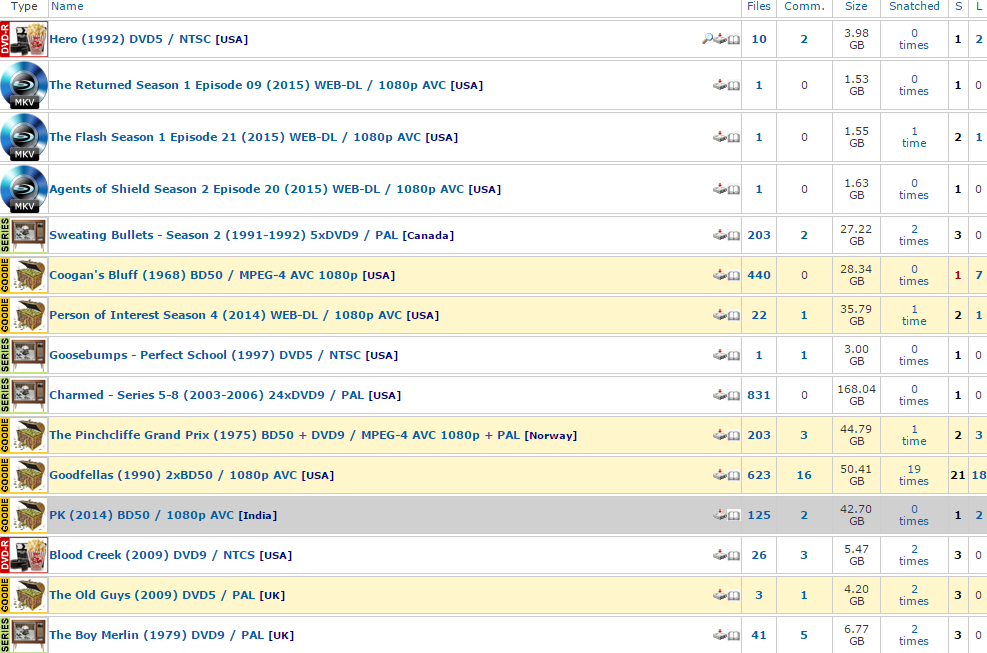Download The Boy Merlin (1979) DVD9

point(720,635)
